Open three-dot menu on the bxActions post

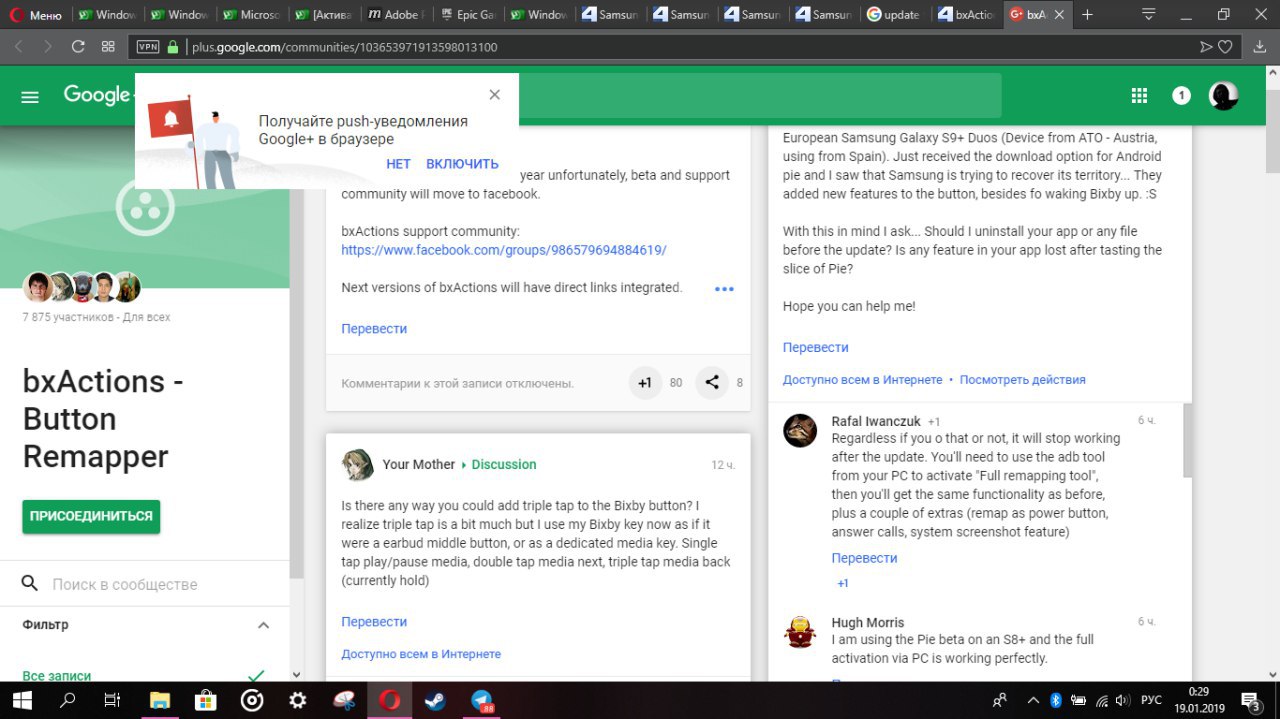[x=724, y=289]
